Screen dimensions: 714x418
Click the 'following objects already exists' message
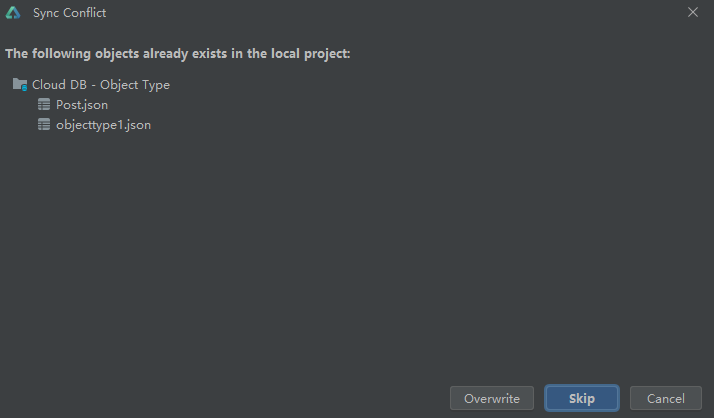(178, 53)
